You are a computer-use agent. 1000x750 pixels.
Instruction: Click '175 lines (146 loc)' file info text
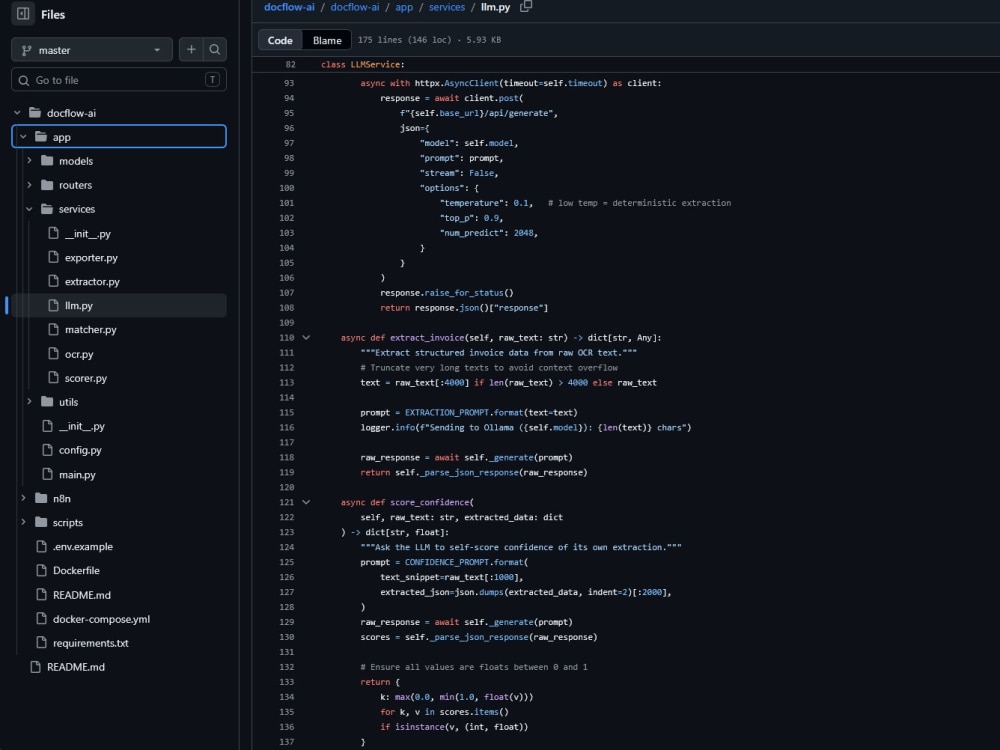404,40
